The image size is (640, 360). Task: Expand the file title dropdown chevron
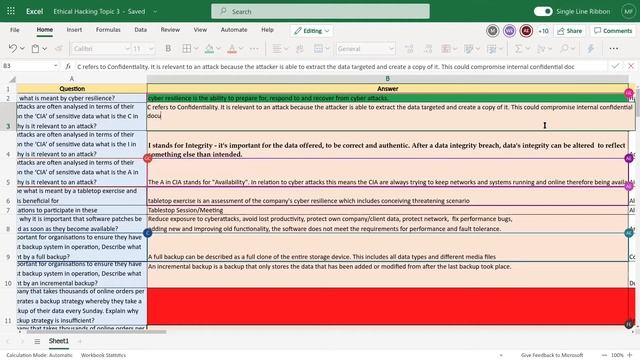(155, 11)
